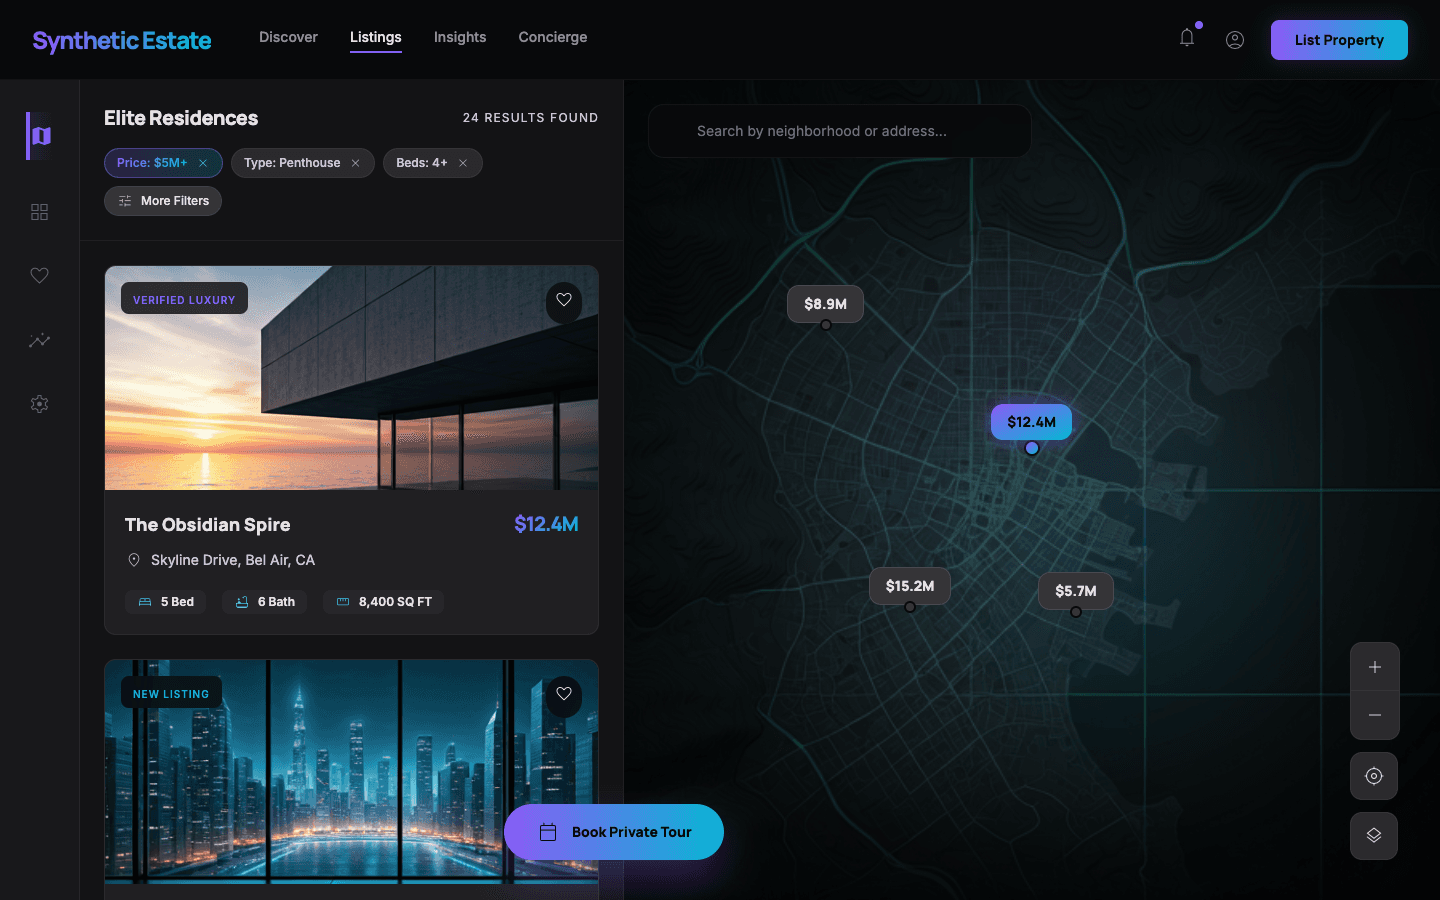Zoom in on the map
Viewport: 1440px width, 900px height.
(x=1375, y=667)
